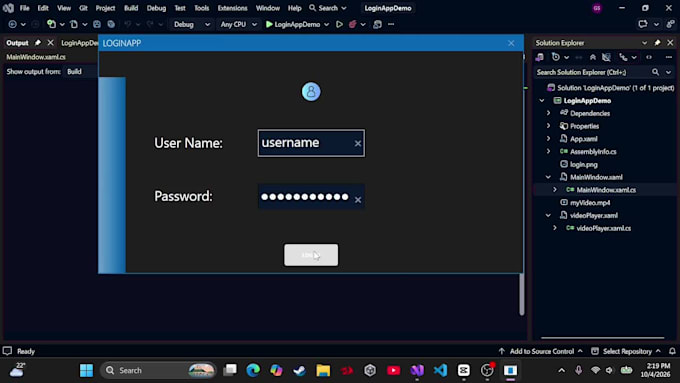The height and width of the screenshot is (383, 680).
Task: Click the New Project toolbar icon
Action: pyautogui.click(x=51, y=24)
